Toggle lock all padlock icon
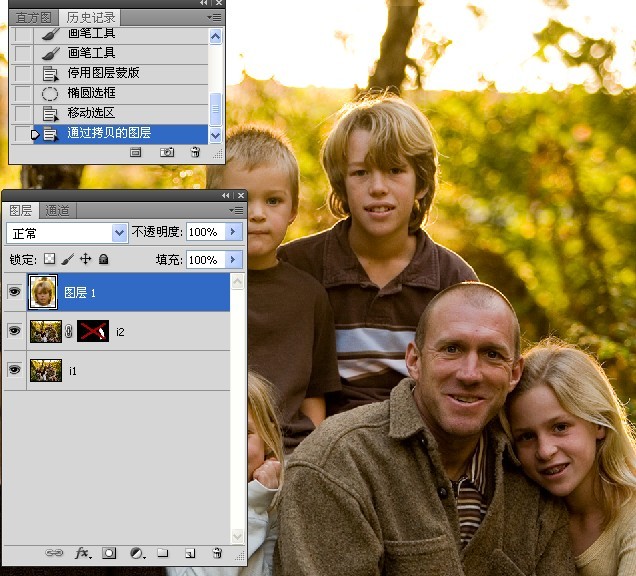This screenshot has width=636, height=576. tap(103, 259)
